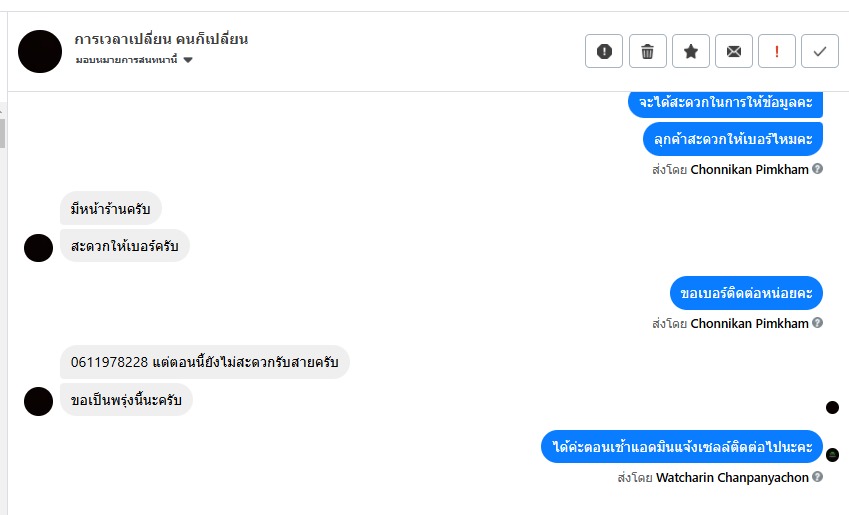Click help icon under 'ลูกค้าสะดวกให้เบอร์ไหมคะ' message
Image resolution: width=849 pixels, height=515 pixels.
[x=818, y=170]
